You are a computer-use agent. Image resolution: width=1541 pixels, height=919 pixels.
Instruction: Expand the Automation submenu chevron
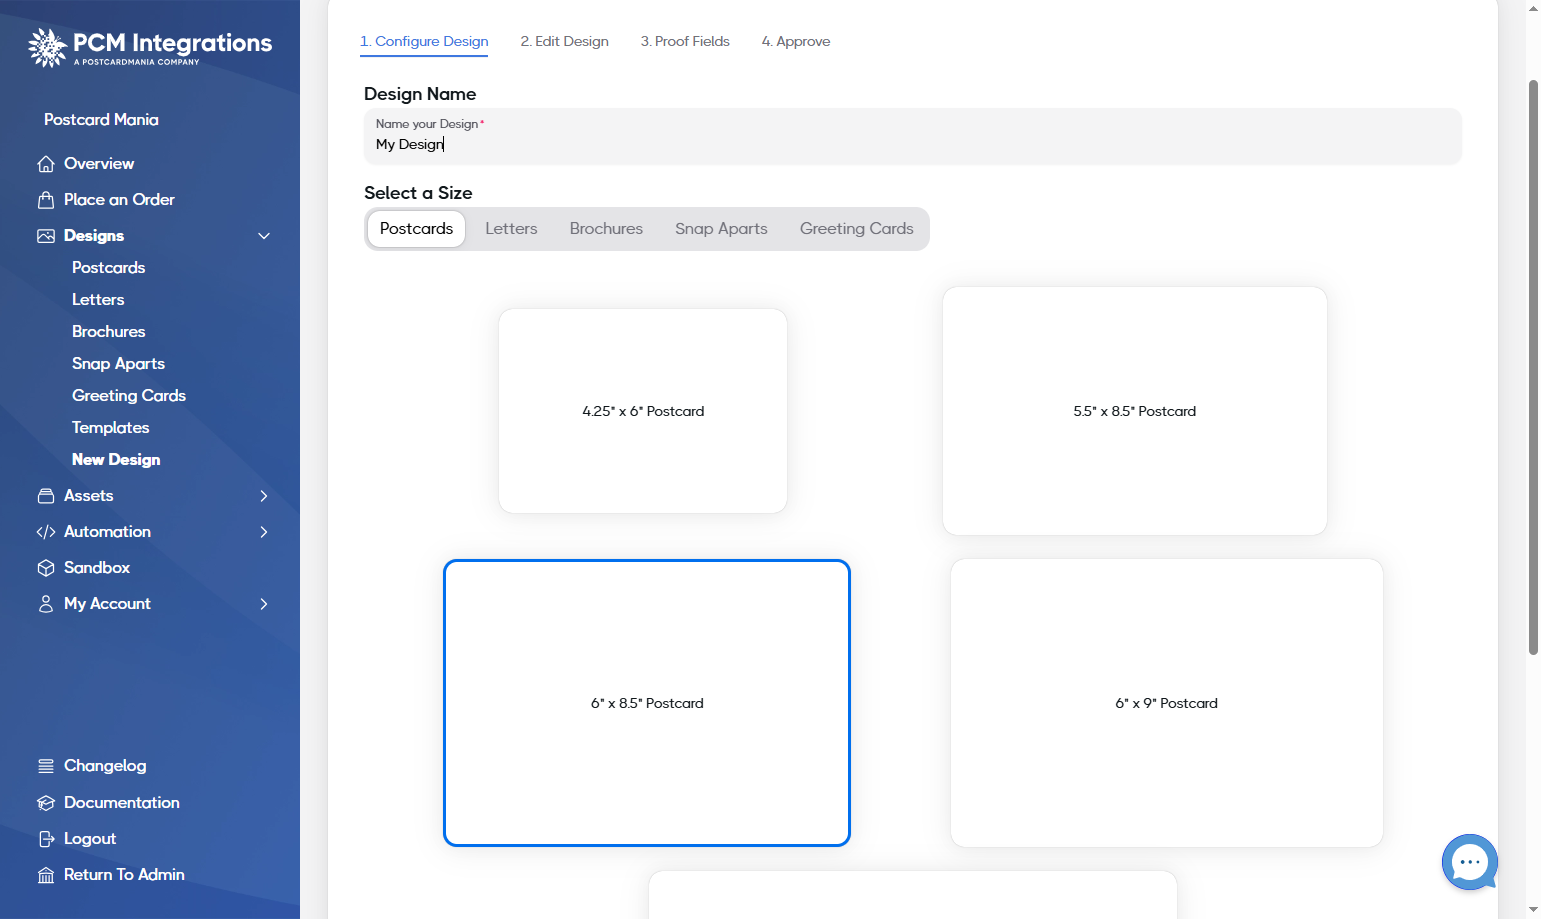coord(264,532)
